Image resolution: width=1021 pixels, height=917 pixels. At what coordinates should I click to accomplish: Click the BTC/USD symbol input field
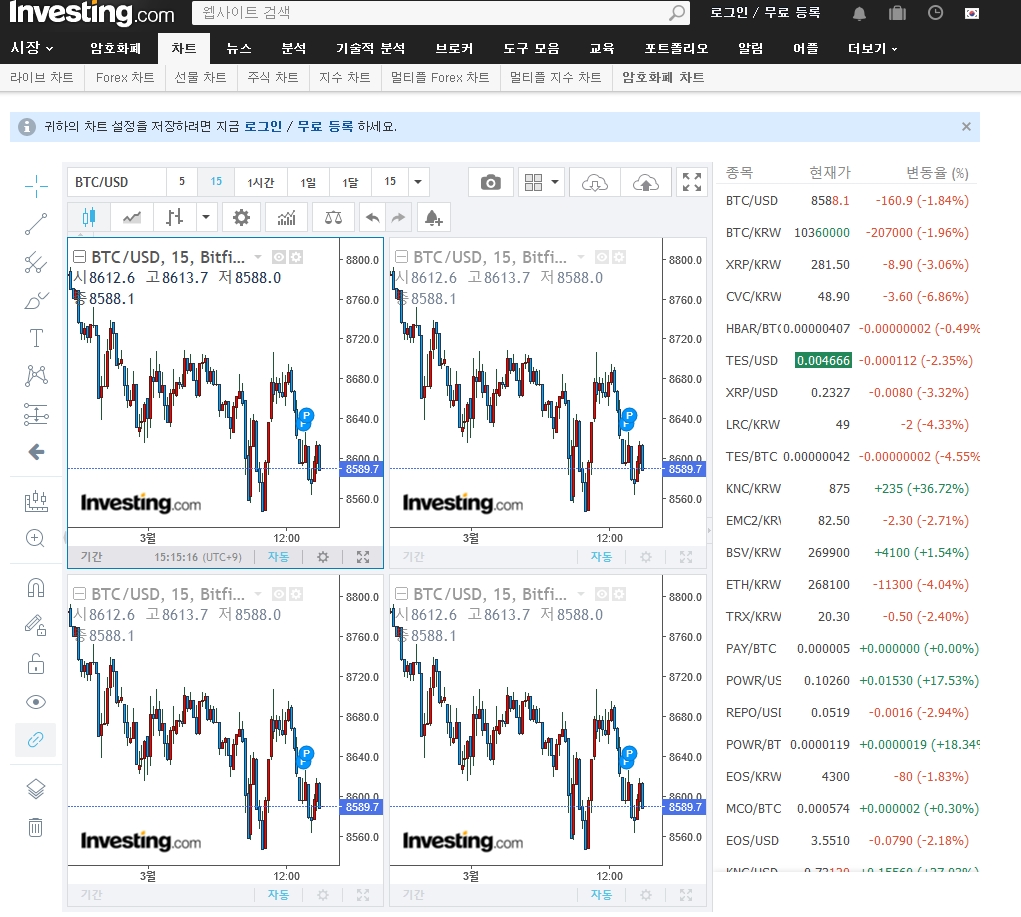(117, 182)
